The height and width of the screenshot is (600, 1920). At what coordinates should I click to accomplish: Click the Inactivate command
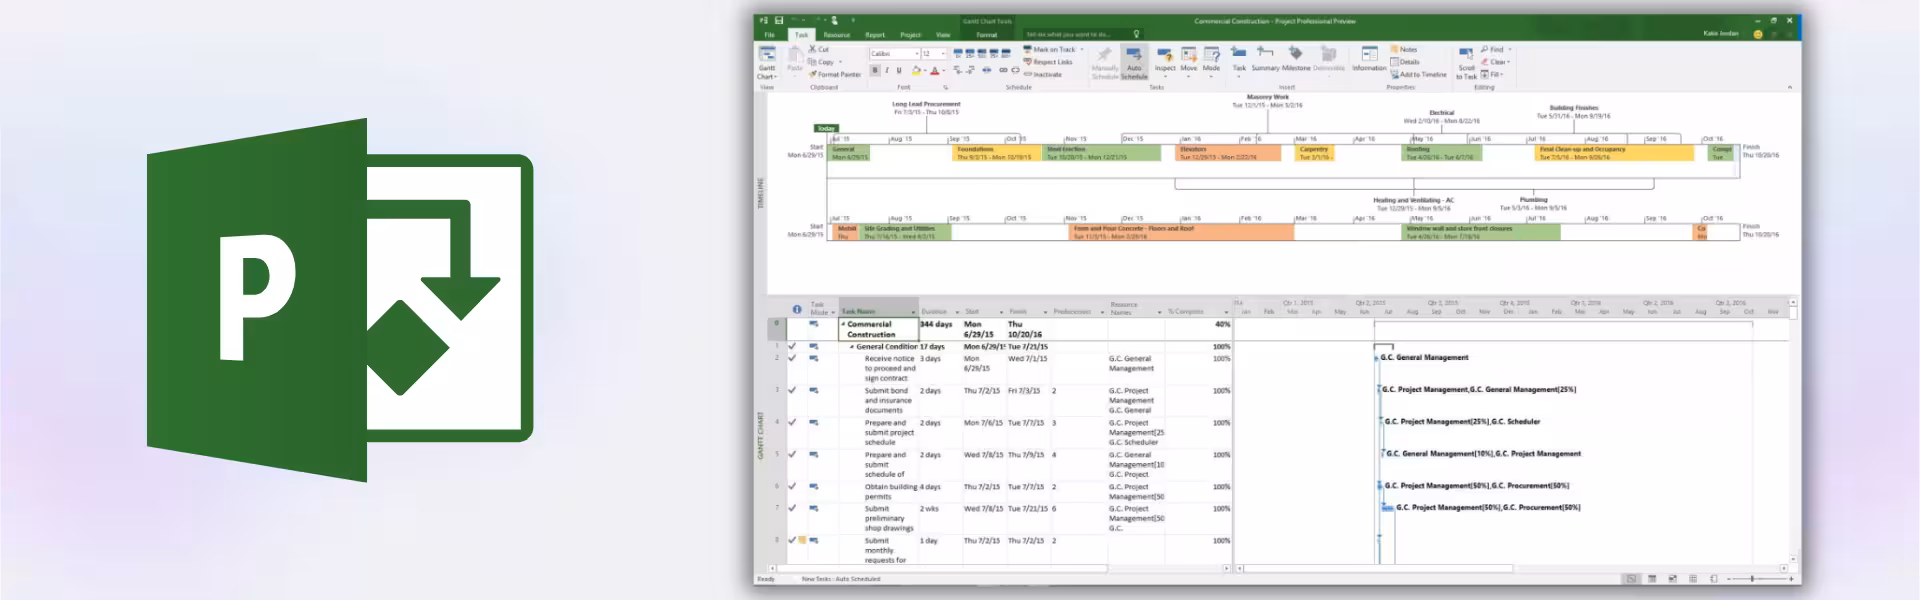1042,74
